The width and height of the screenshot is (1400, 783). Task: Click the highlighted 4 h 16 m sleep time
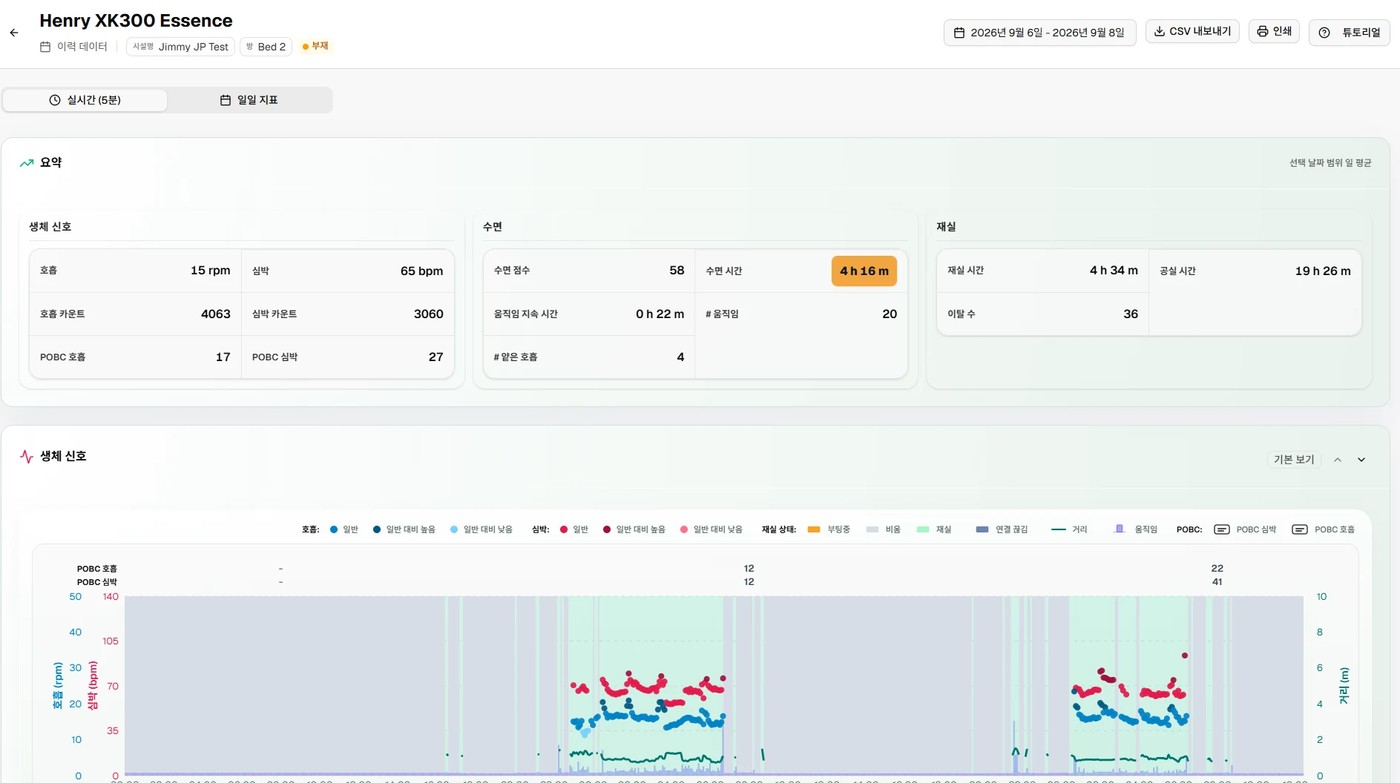click(864, 271)
